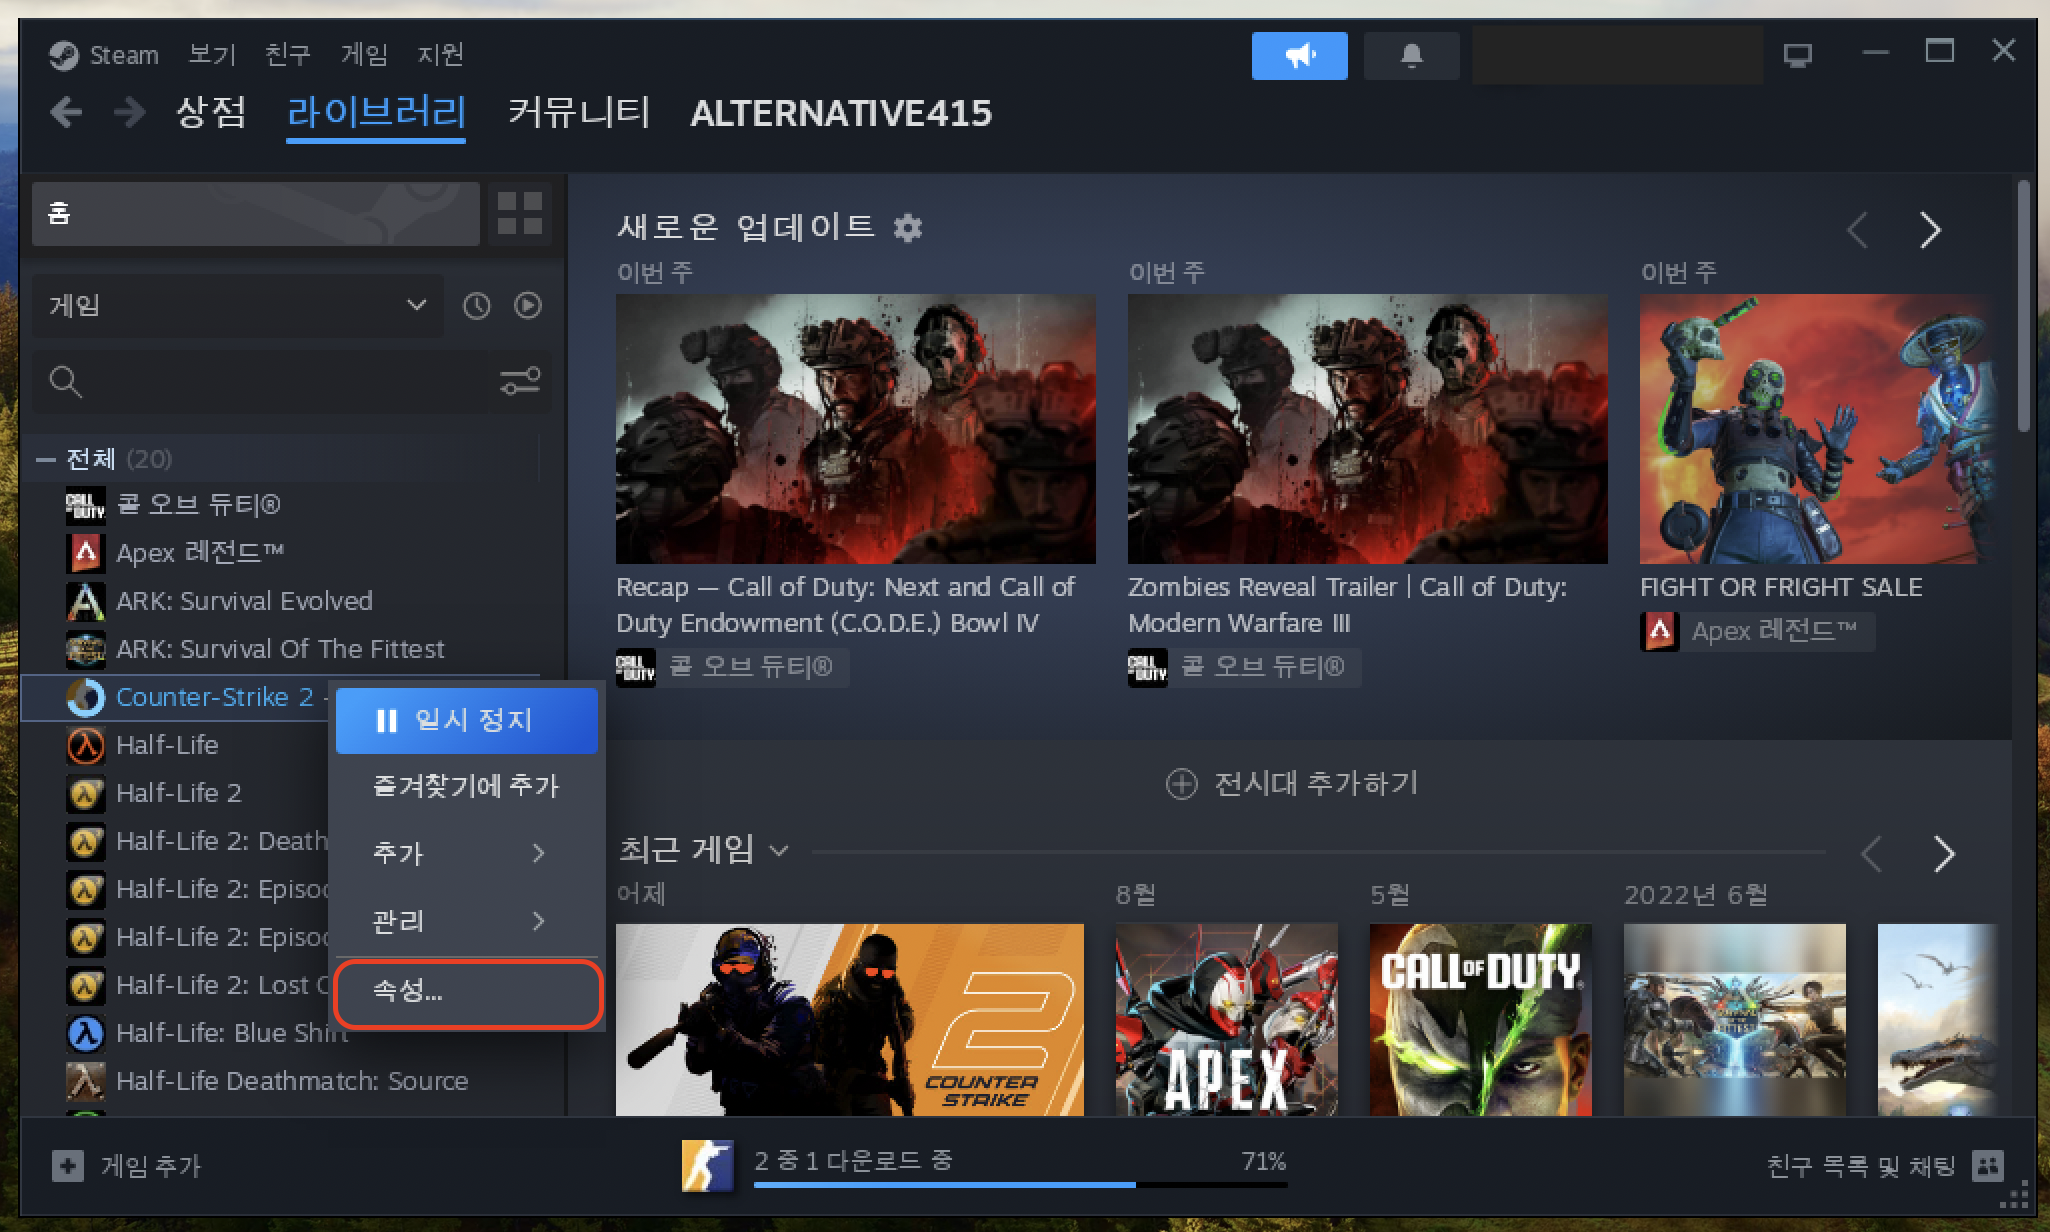Click the megaphone announcements icon
The image size is (2050, 1232).
1298,55
